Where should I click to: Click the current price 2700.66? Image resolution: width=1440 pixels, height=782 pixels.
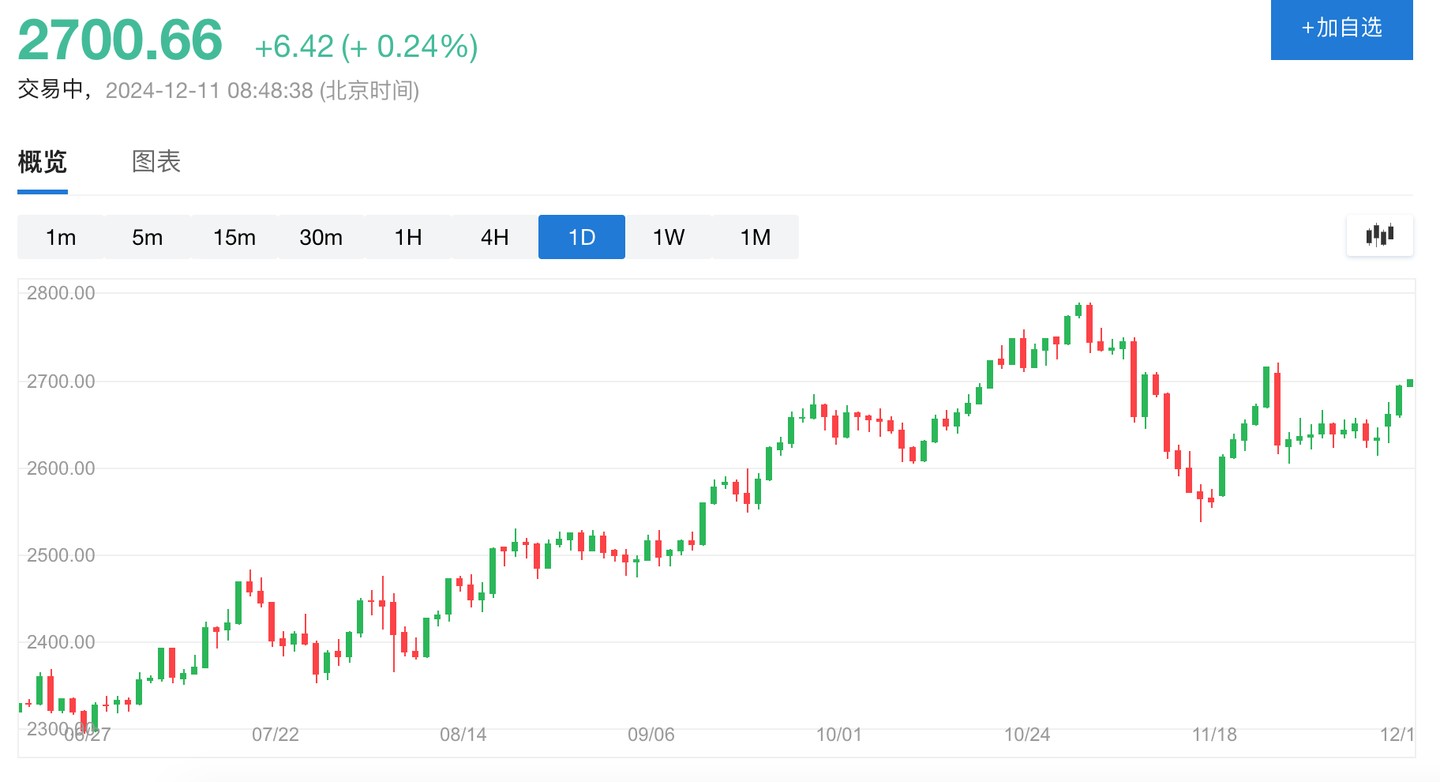[120, 41]
